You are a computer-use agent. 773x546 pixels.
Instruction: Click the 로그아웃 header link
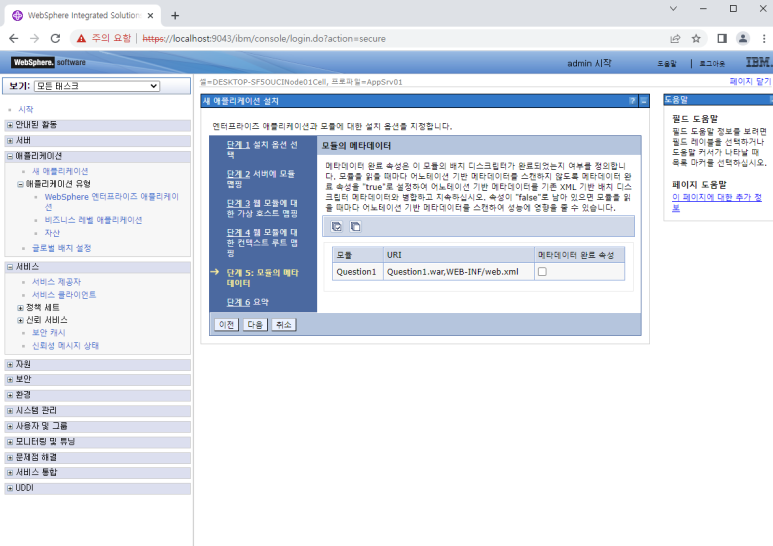712,64
